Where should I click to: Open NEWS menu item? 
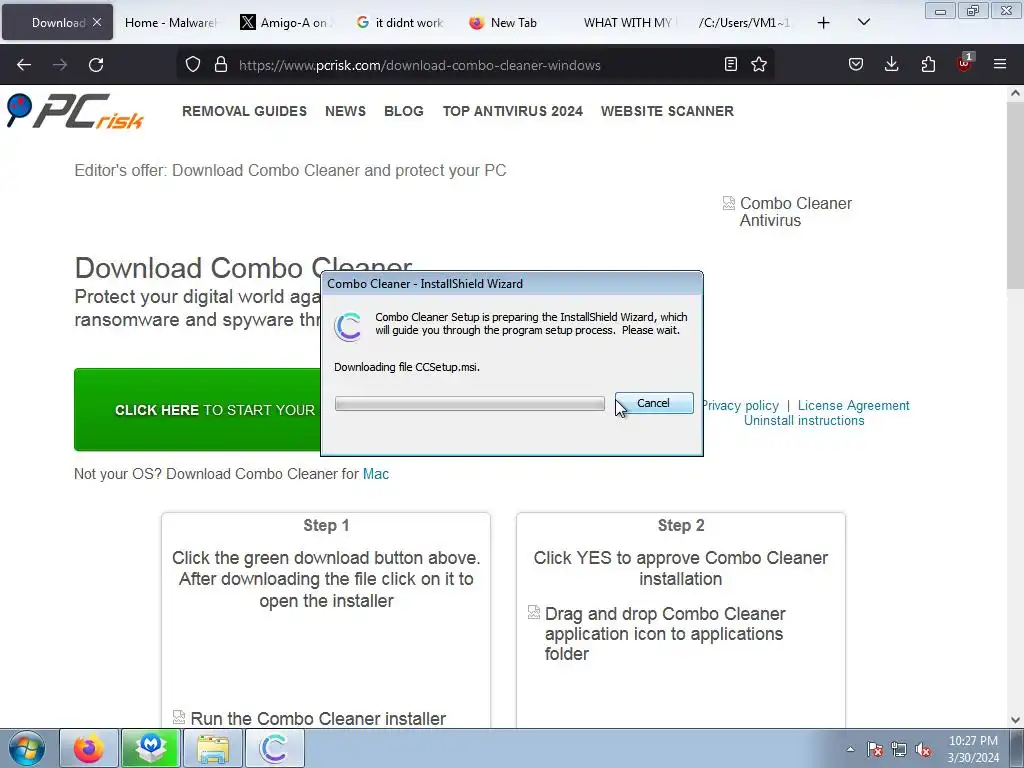point(345,111)
